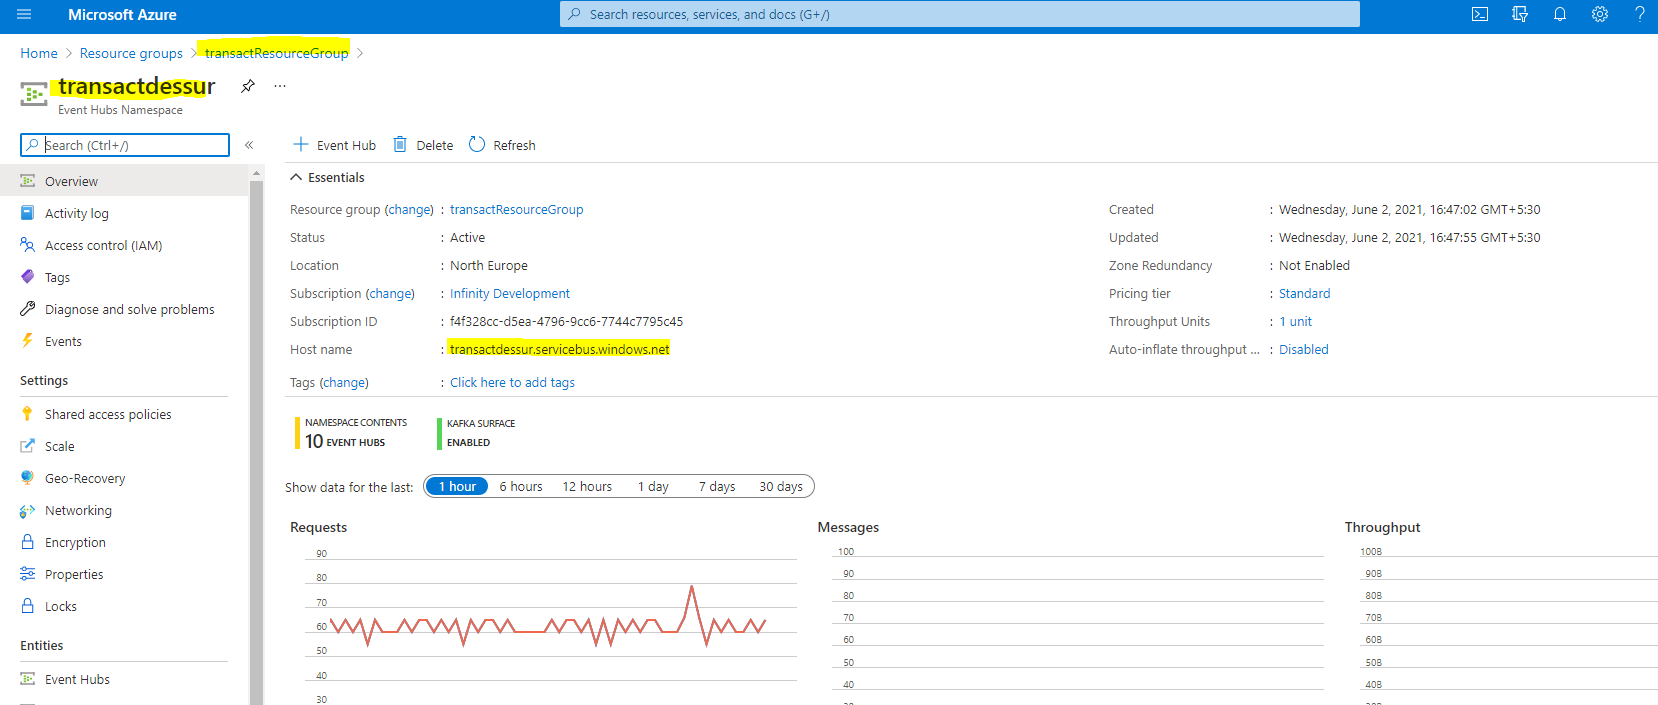Click the Delete trash icon
This screenshot has width=1658, height=705.
(x=400, y=145)
